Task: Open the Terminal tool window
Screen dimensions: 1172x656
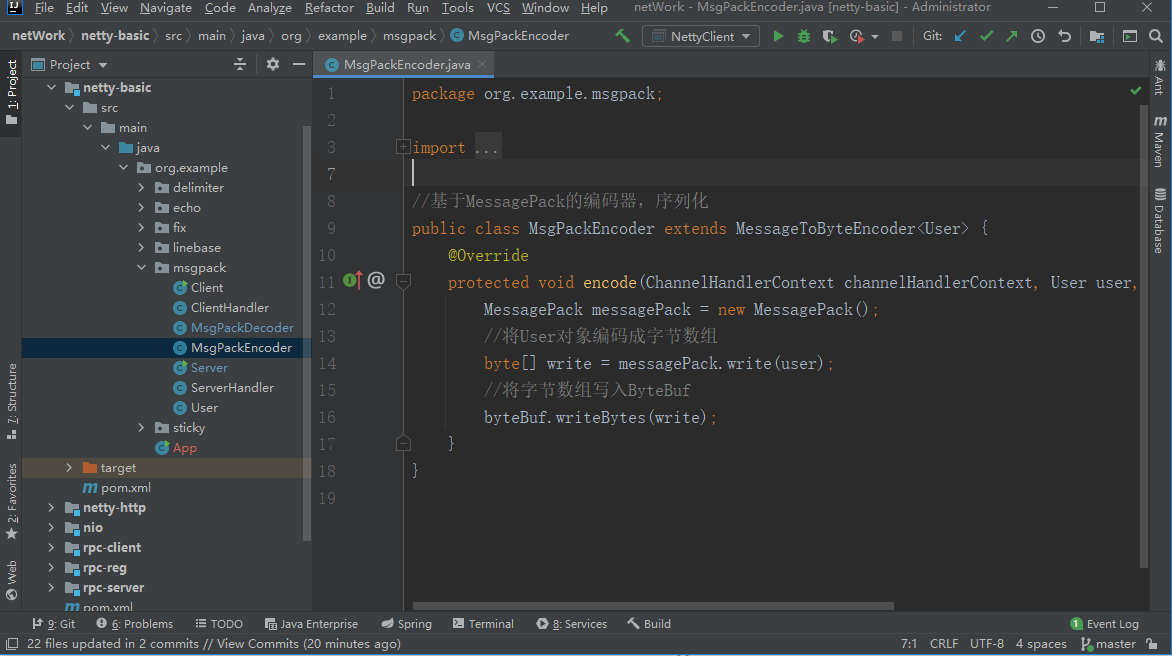Action: (x=483, y=624)
